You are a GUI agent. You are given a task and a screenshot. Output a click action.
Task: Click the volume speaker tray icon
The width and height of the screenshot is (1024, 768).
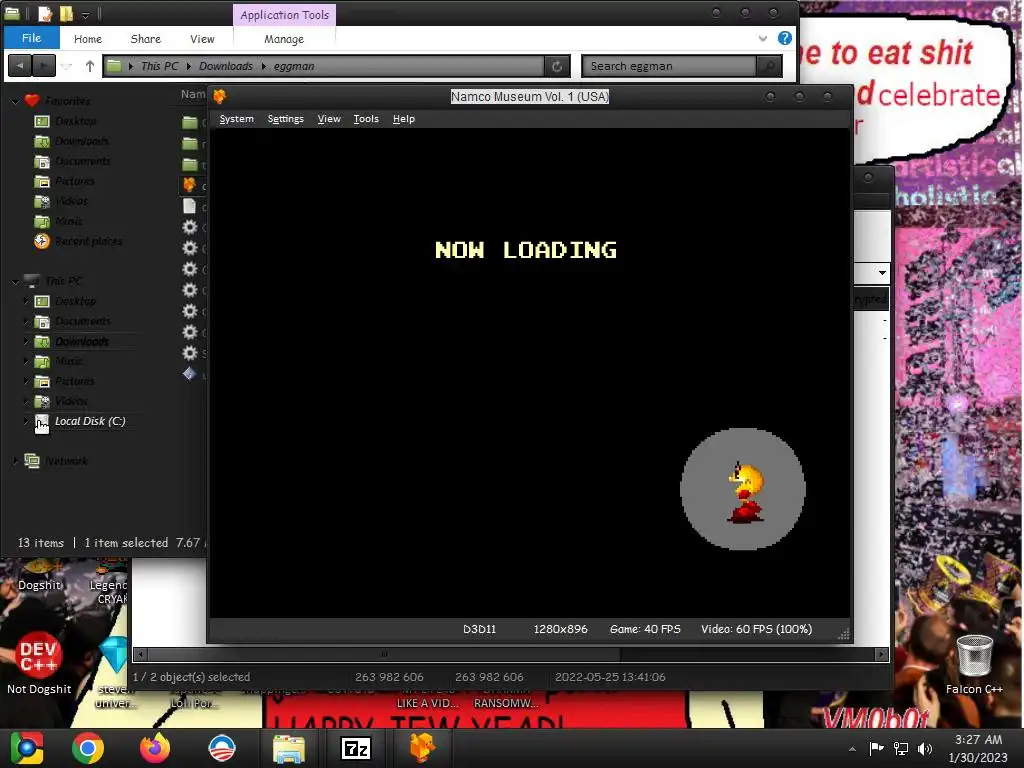coord(925,748)
